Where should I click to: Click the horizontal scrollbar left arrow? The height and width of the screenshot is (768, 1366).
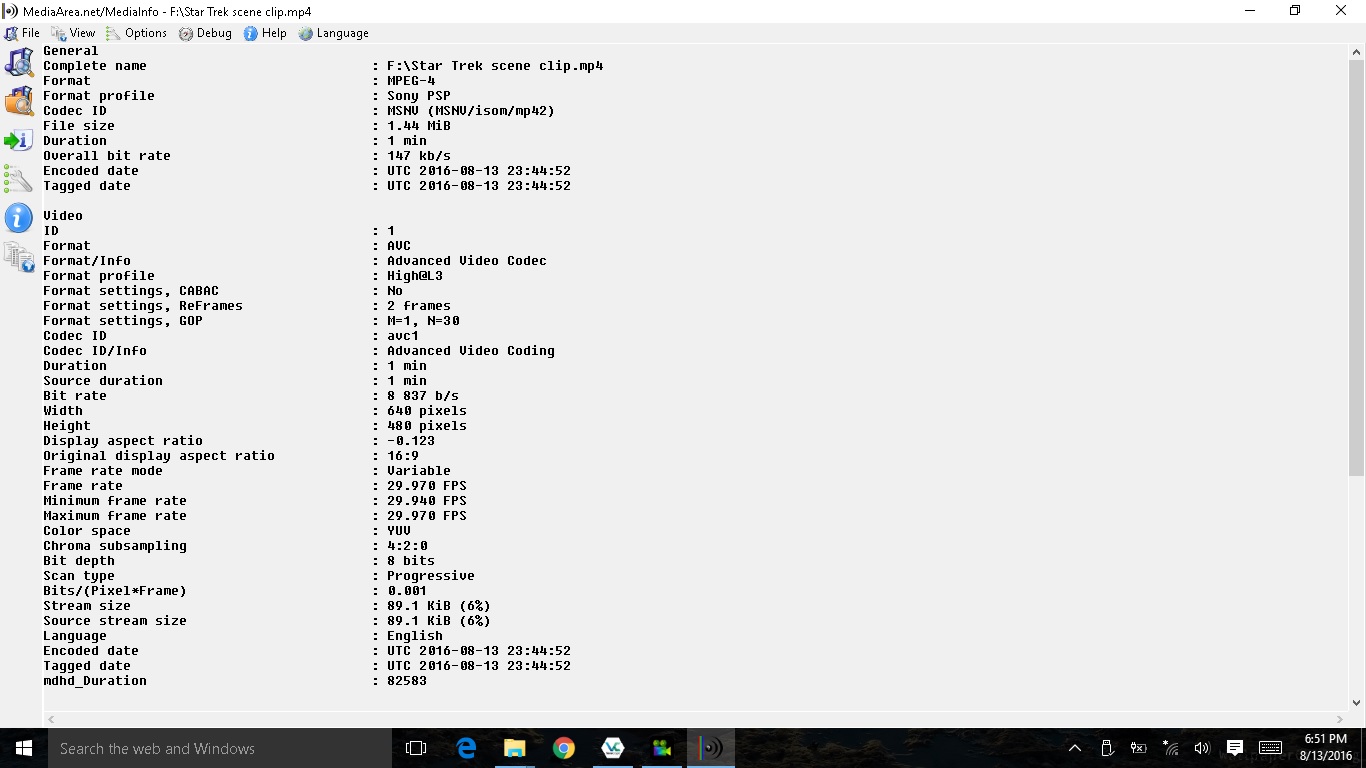(52, 719)
